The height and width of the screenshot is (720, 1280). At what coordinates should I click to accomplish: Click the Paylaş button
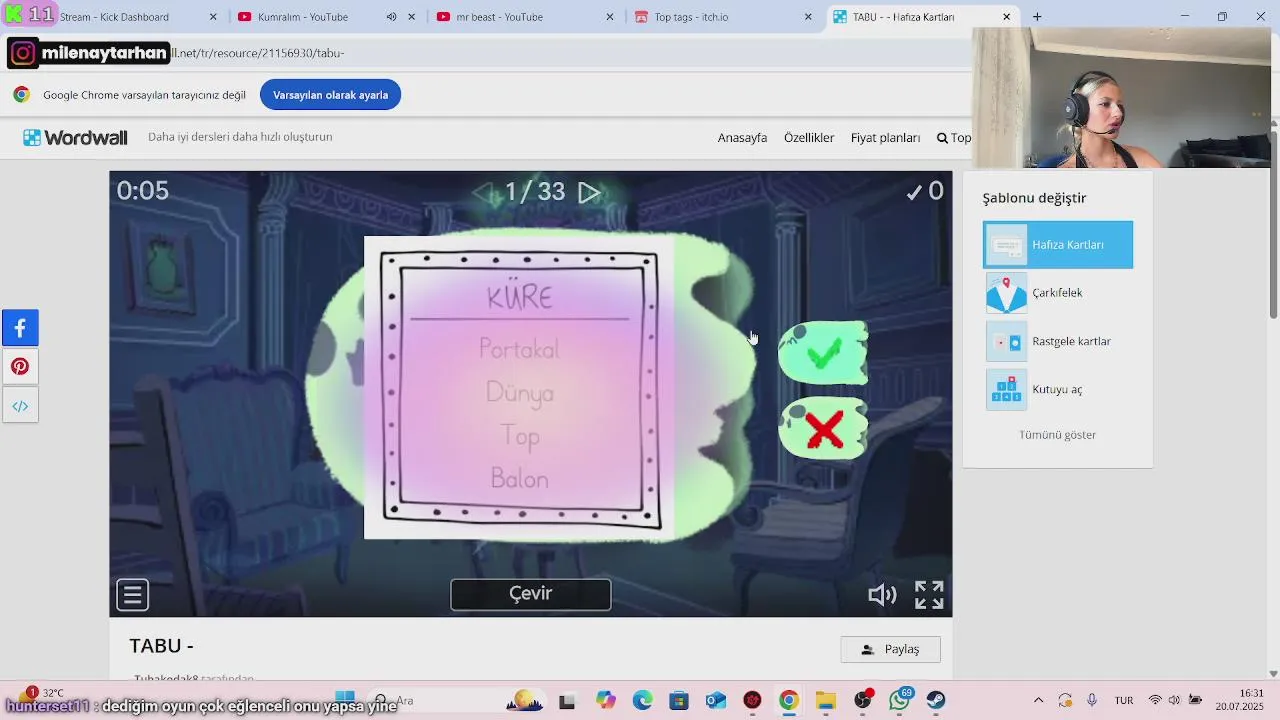[x=890, y=649]
